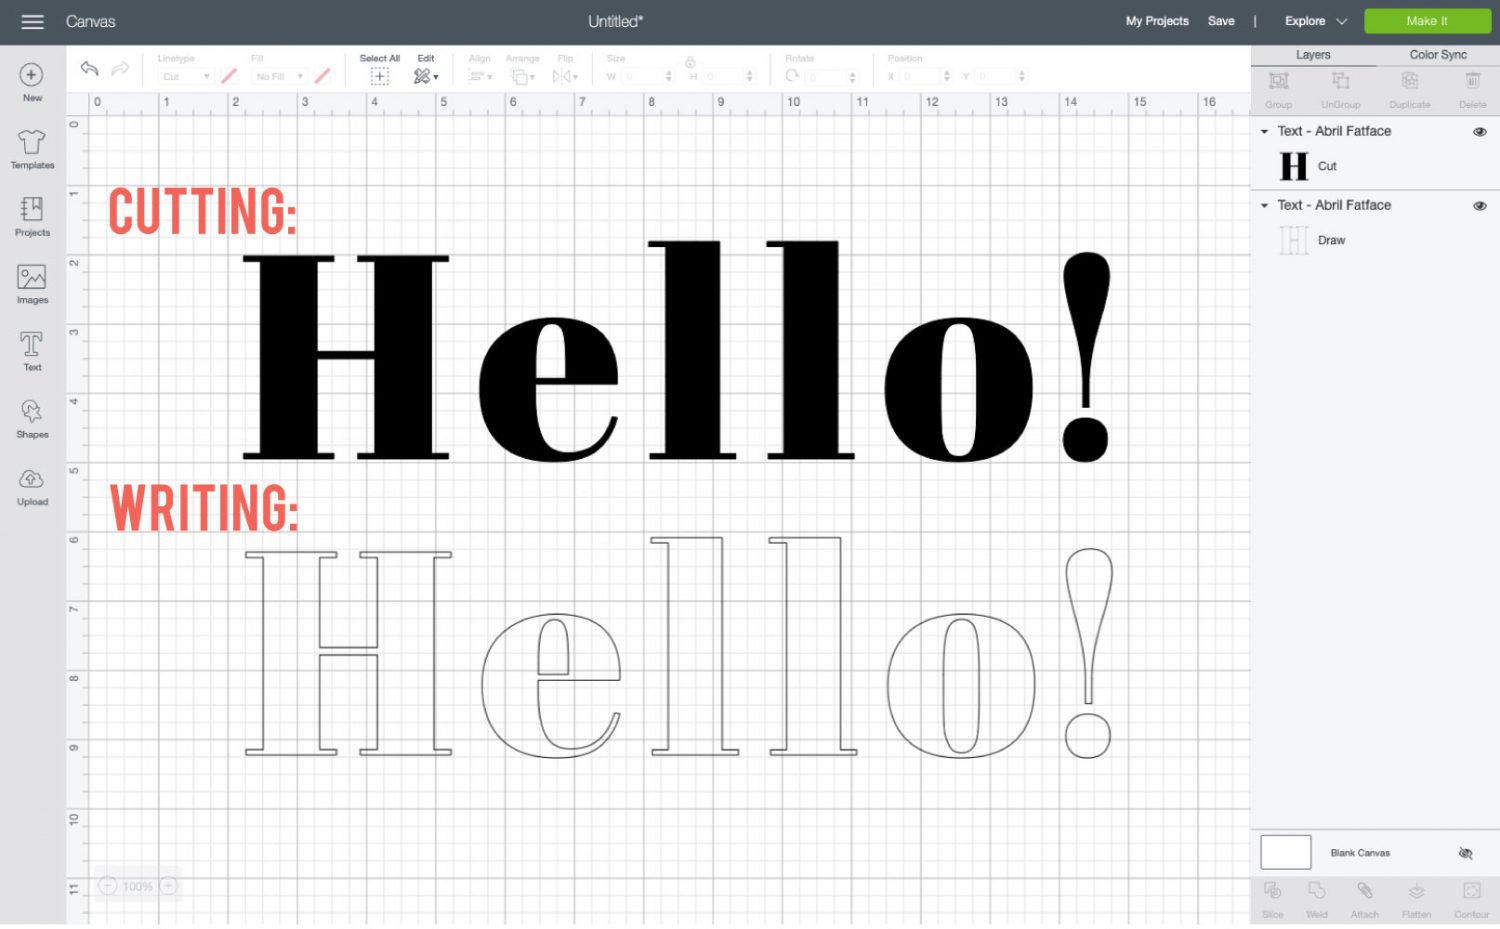Collapse the second Text - Abril Fatface layer

[x=1264, y=206]
